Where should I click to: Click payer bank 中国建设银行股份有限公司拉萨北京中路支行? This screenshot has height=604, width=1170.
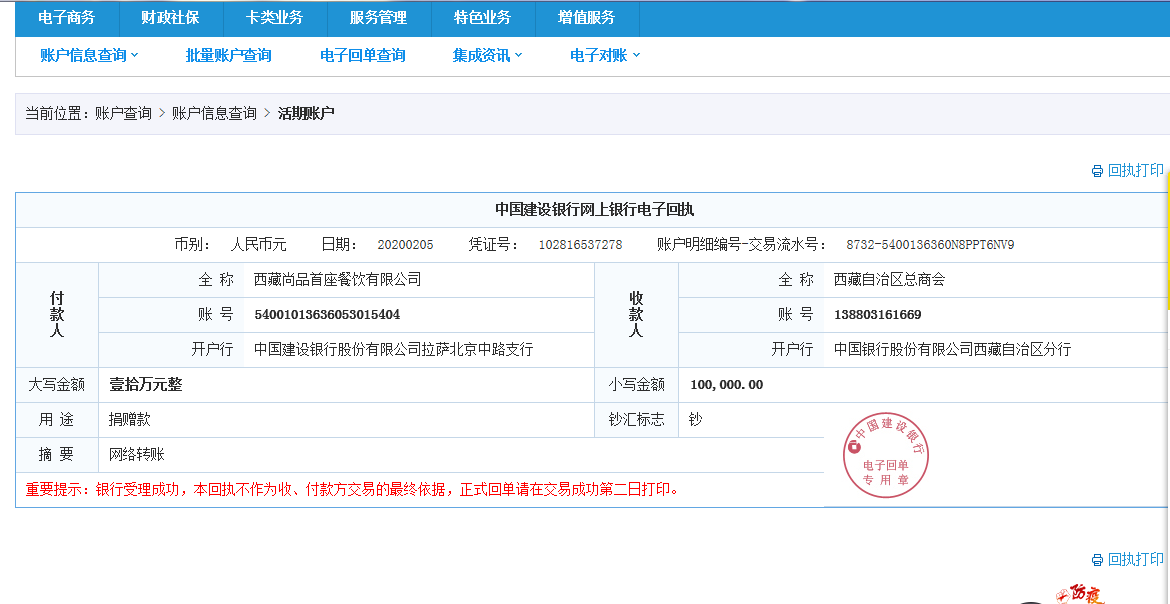tap(394, 349)
